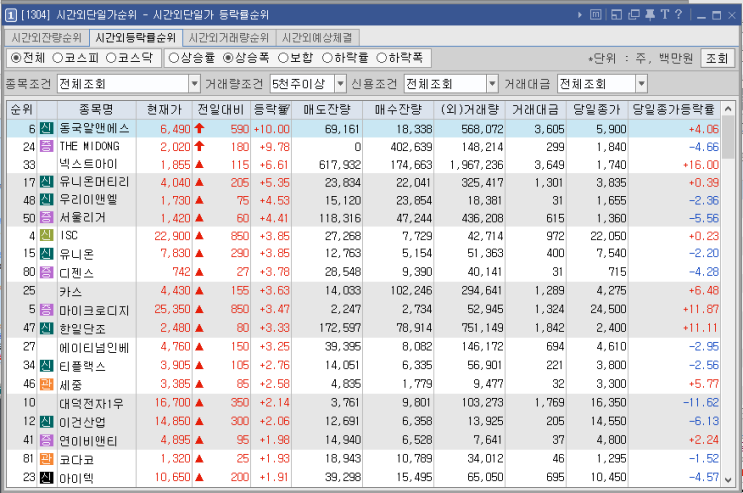Viewport: 743px width, 493px height.
Task: Click the 조회 search button
Action: pos(717,58)
